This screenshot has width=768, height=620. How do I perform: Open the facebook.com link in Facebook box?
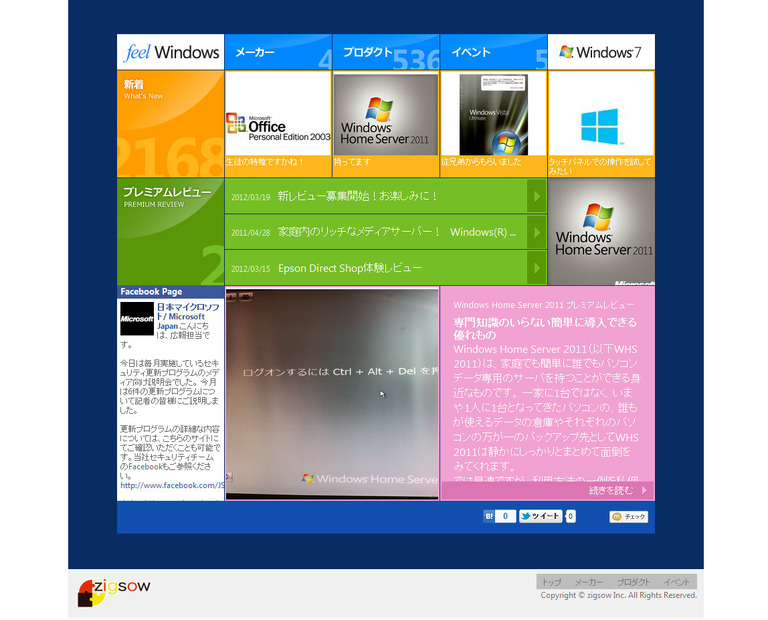(170, 485)
